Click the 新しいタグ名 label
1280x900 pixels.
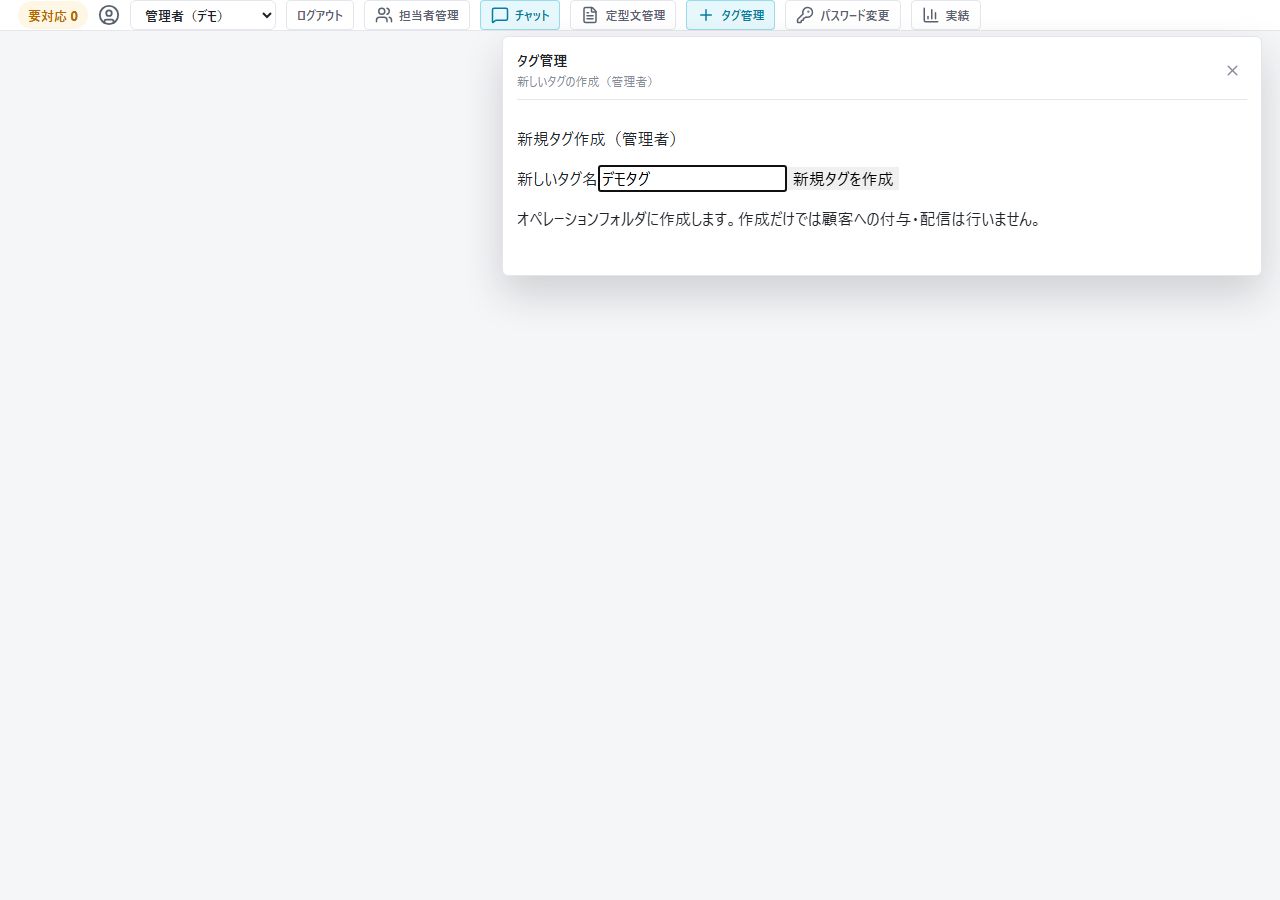[557, 179]
